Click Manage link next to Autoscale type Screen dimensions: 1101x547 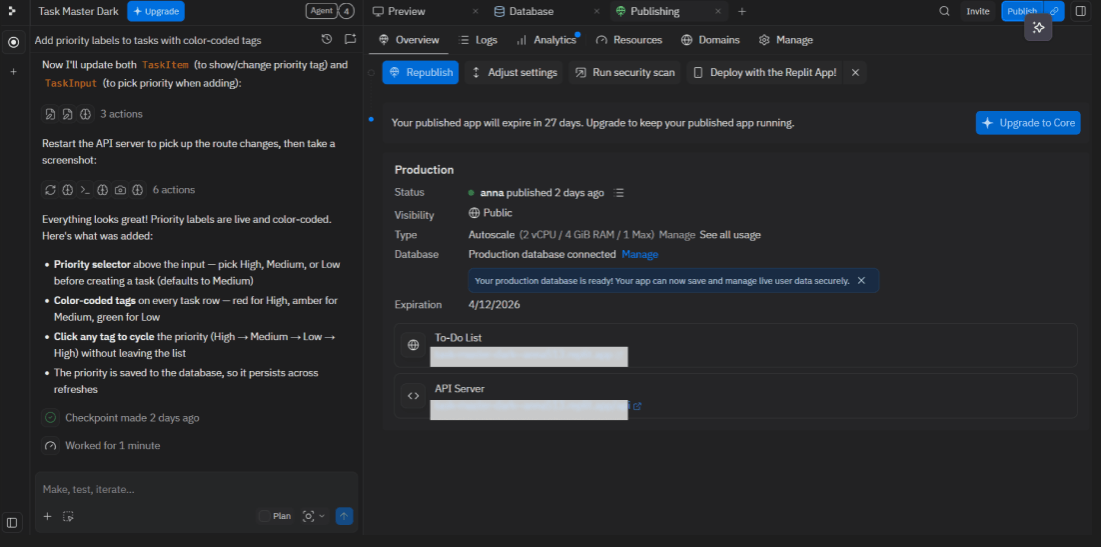point(677,235)
